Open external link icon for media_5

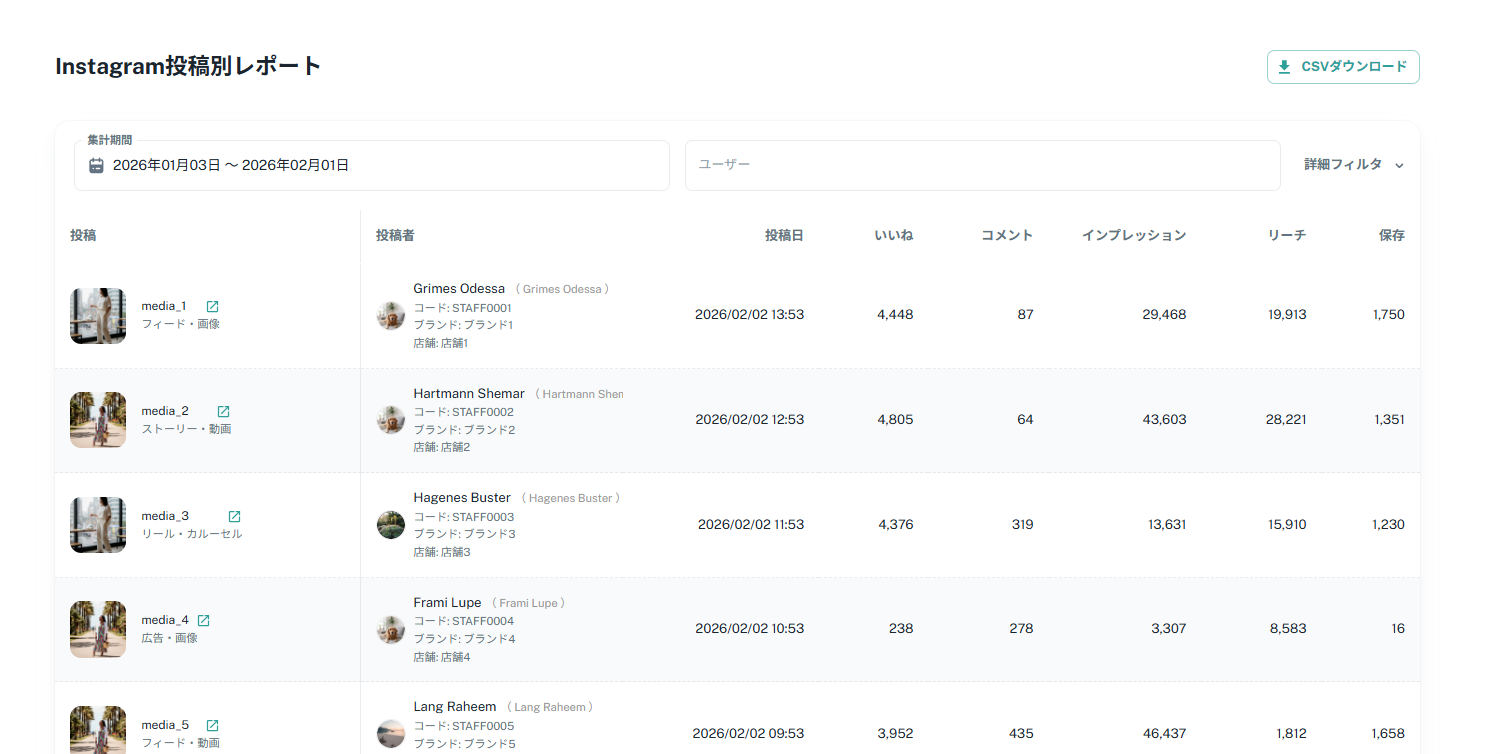click(212, 725)
